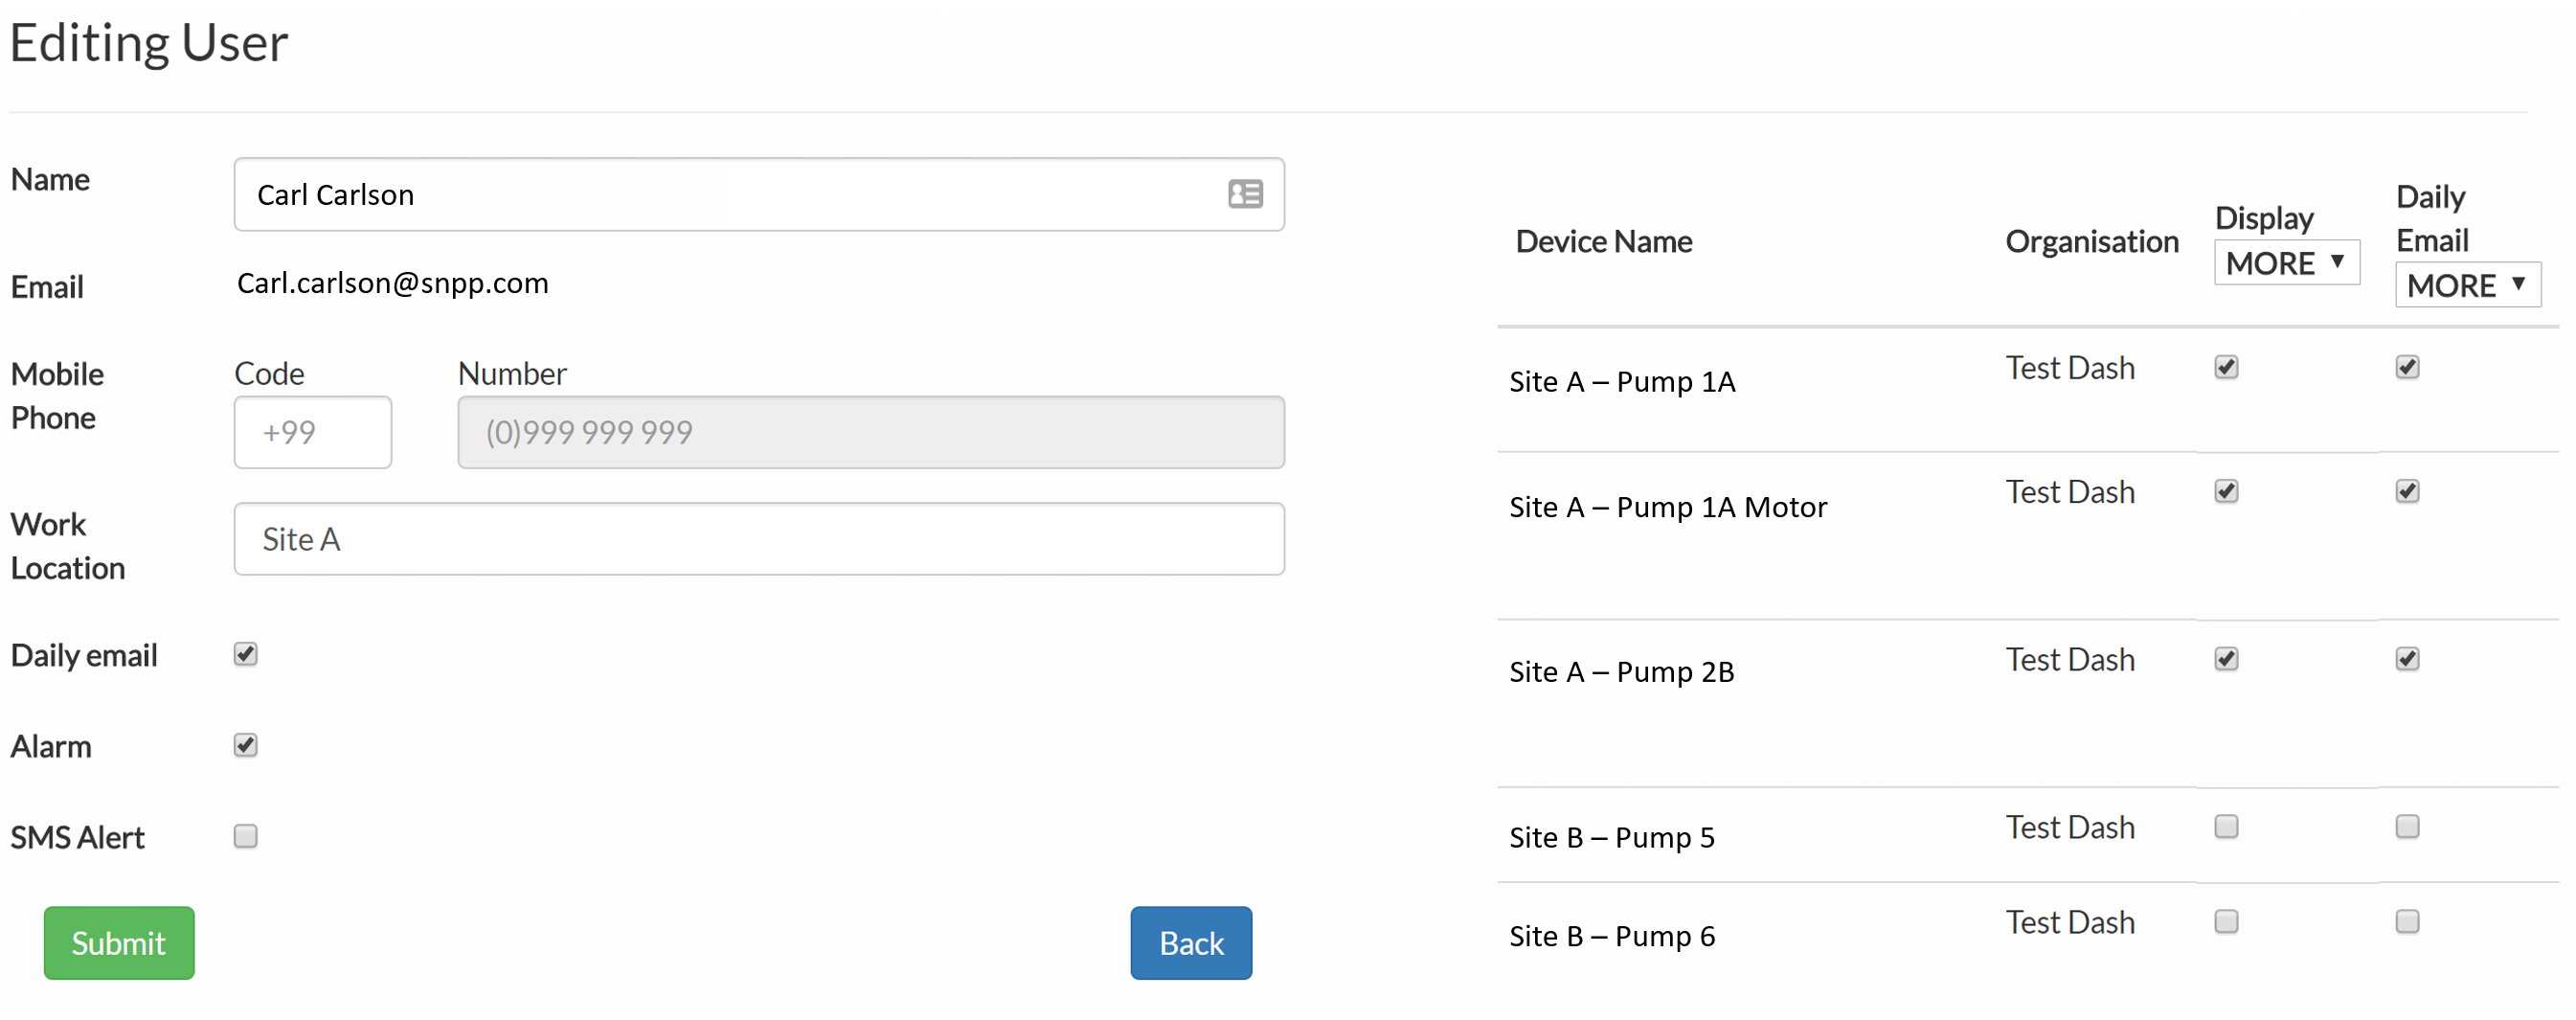Uncheck the Alarm checkbox

point(246,745)
